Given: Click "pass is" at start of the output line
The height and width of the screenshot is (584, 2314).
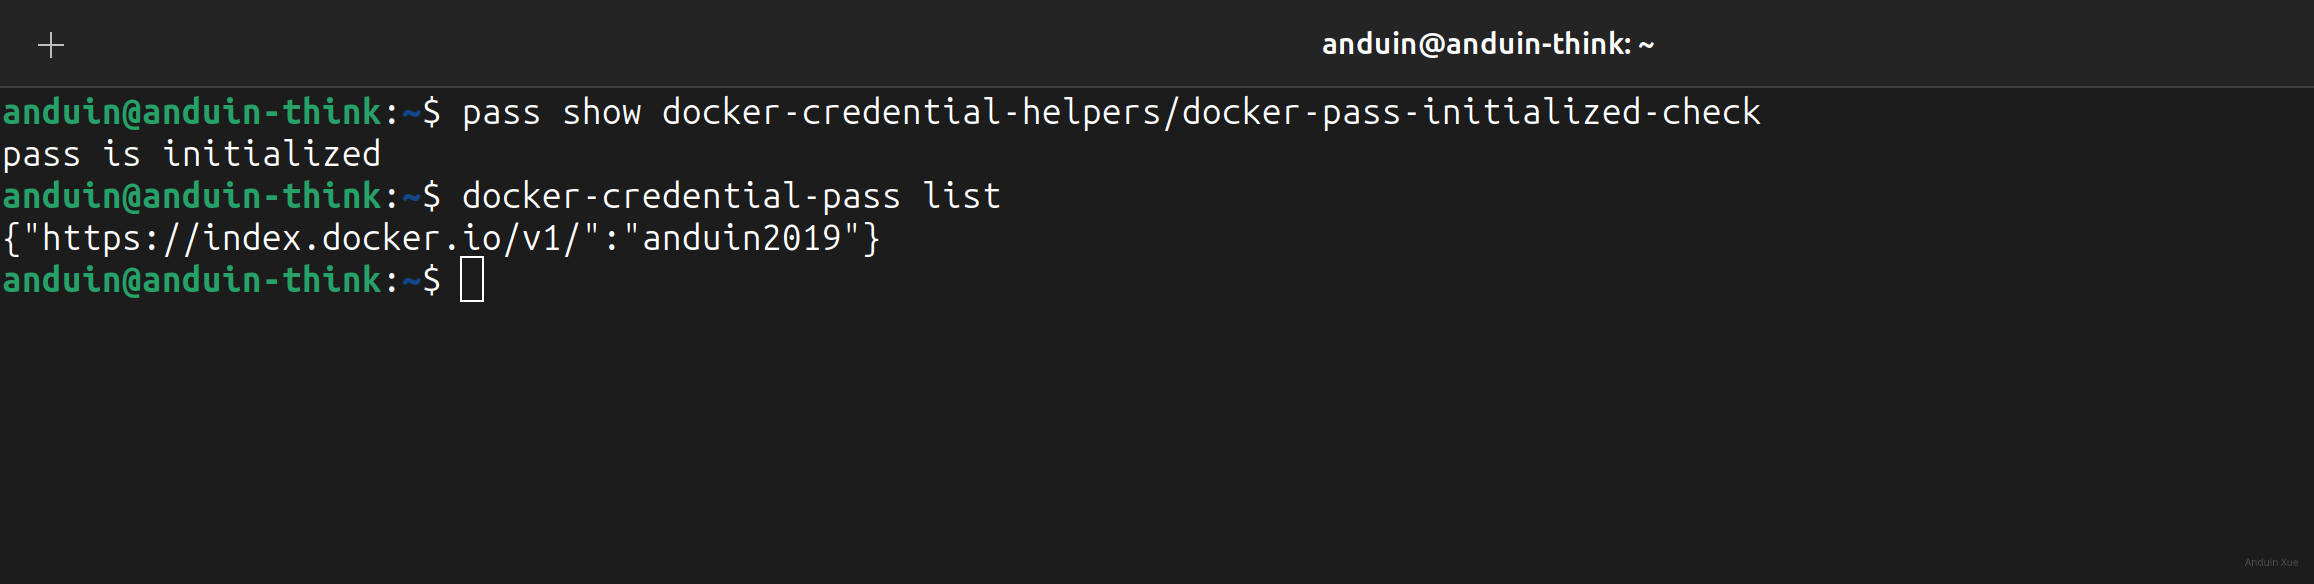Looking at the screenshot, I should 72,154.
